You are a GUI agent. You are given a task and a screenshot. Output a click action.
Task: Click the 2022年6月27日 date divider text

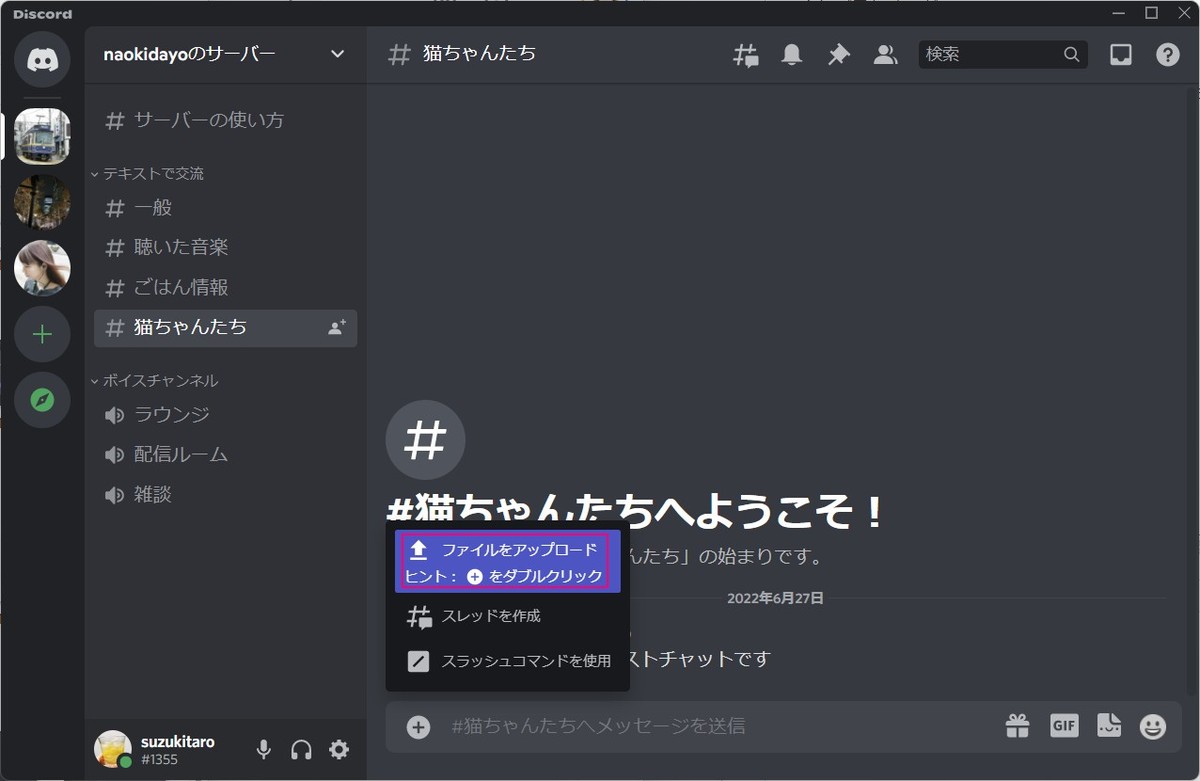(775, 598)
